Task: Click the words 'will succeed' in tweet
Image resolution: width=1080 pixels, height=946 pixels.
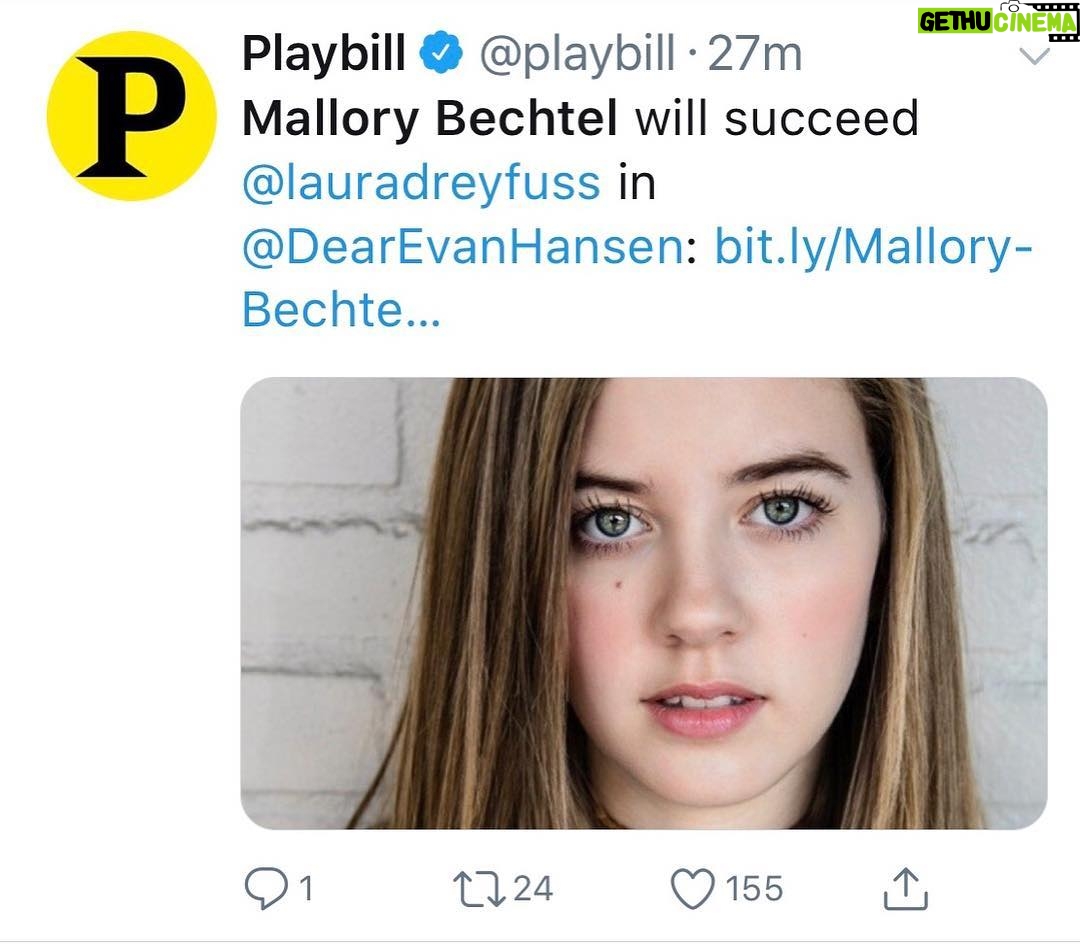Action: (776, 120)
